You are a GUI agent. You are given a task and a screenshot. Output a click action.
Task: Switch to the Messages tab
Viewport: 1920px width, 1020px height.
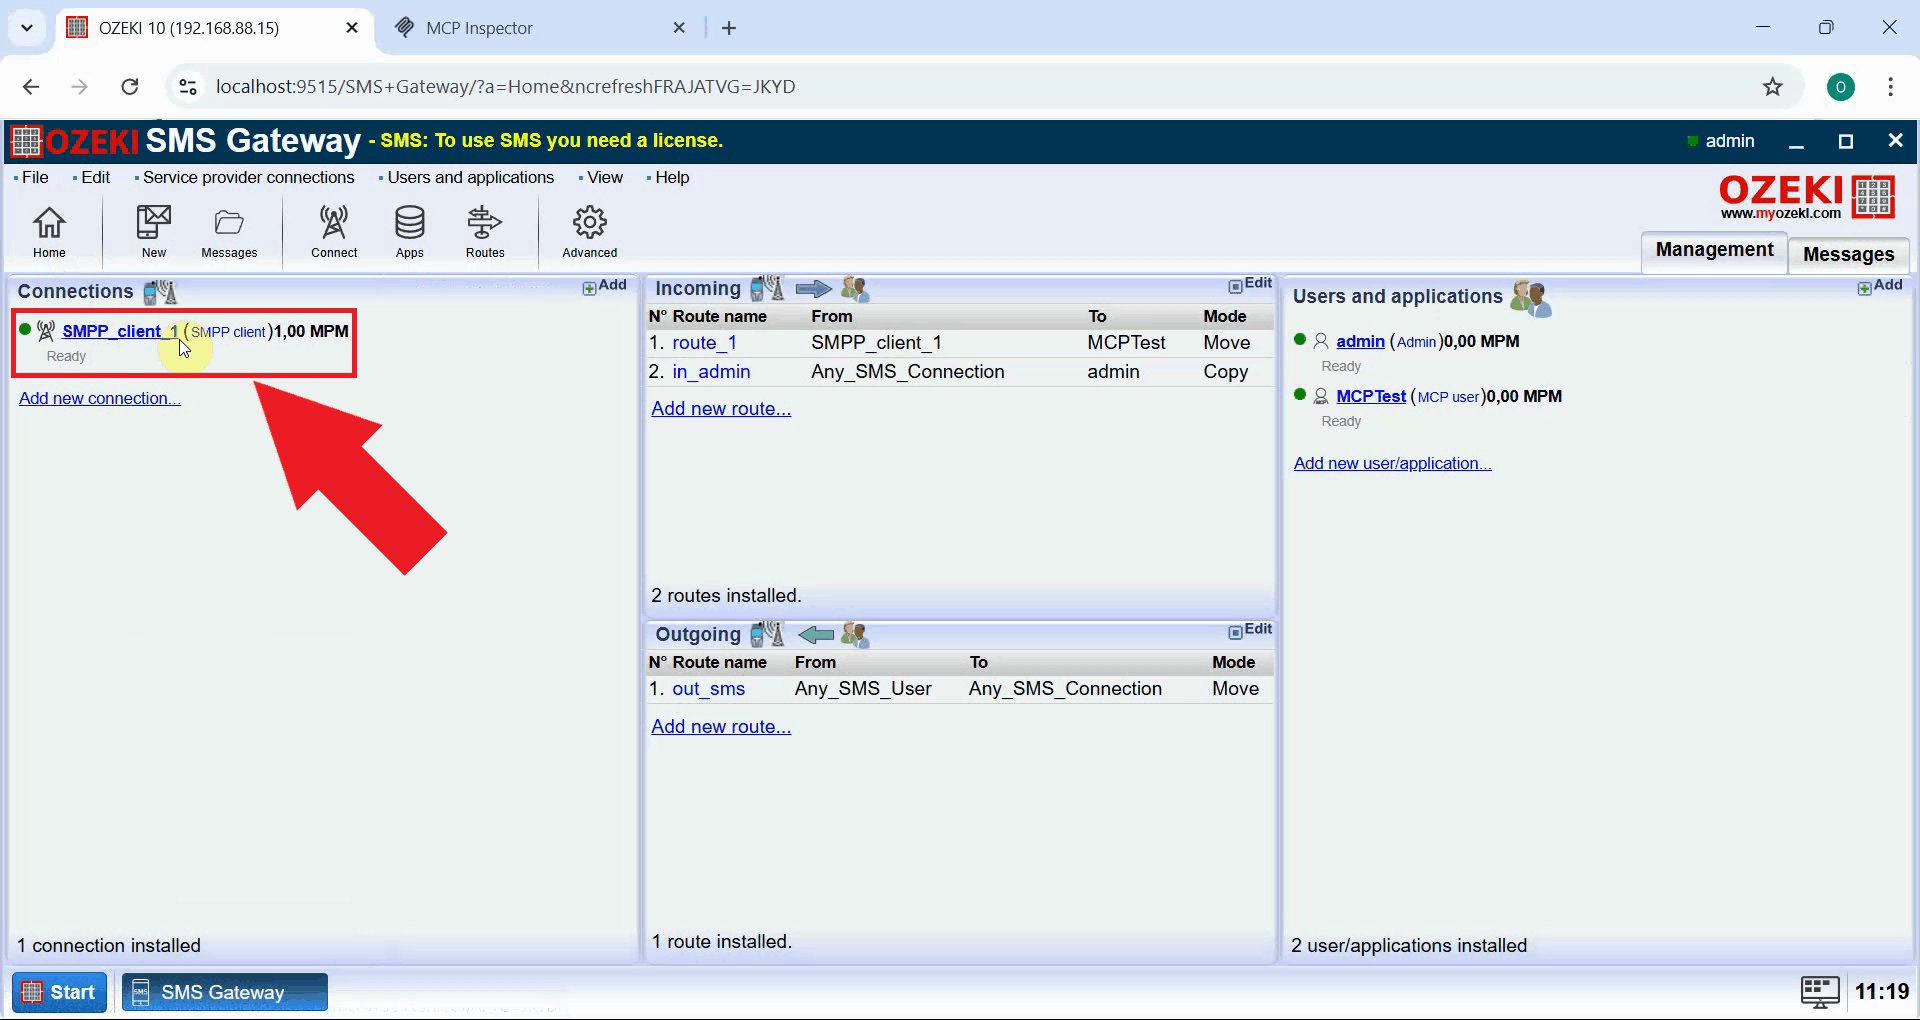[x=1848, y=254]
